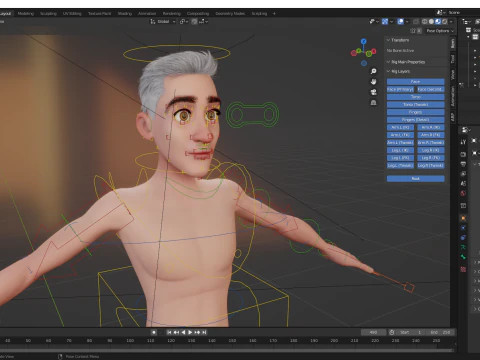Toggle the auto keying record button
The width and height of the screenshot is (480, 360).
[154, 332]
